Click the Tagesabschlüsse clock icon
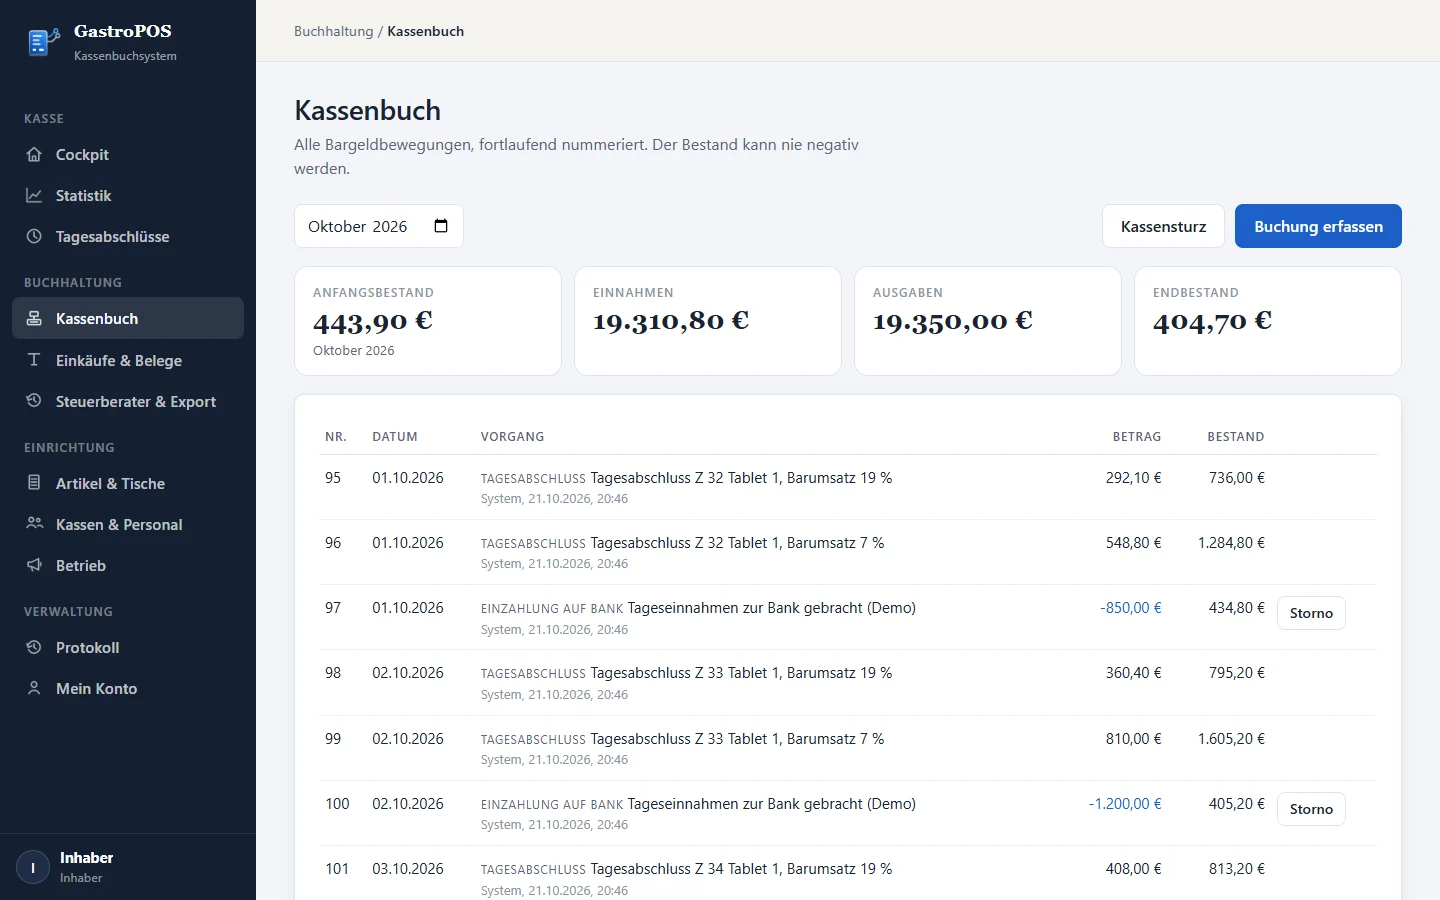The image size is (1440, 900). 34,237
